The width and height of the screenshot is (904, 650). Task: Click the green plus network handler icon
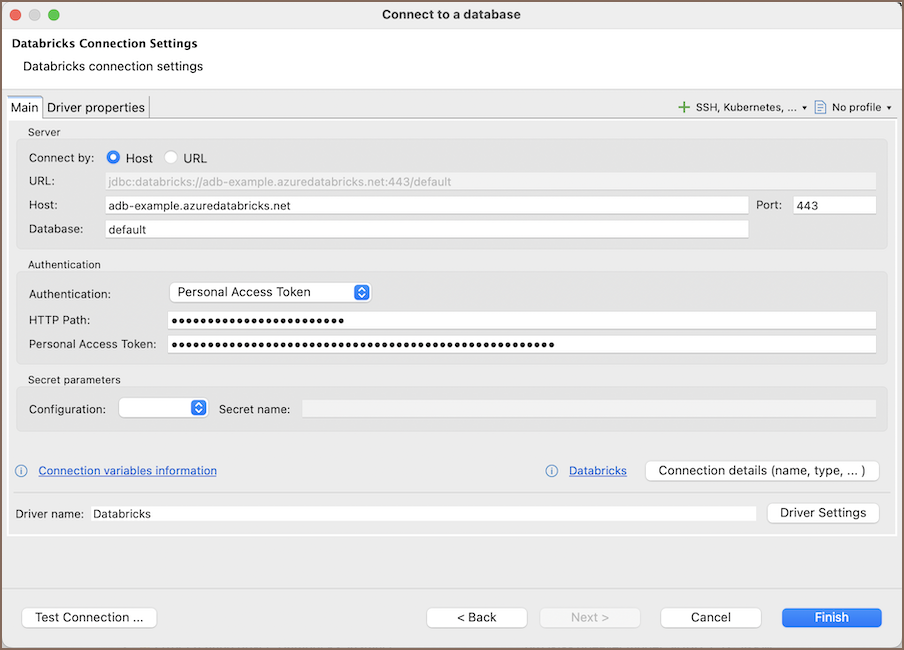684,107
